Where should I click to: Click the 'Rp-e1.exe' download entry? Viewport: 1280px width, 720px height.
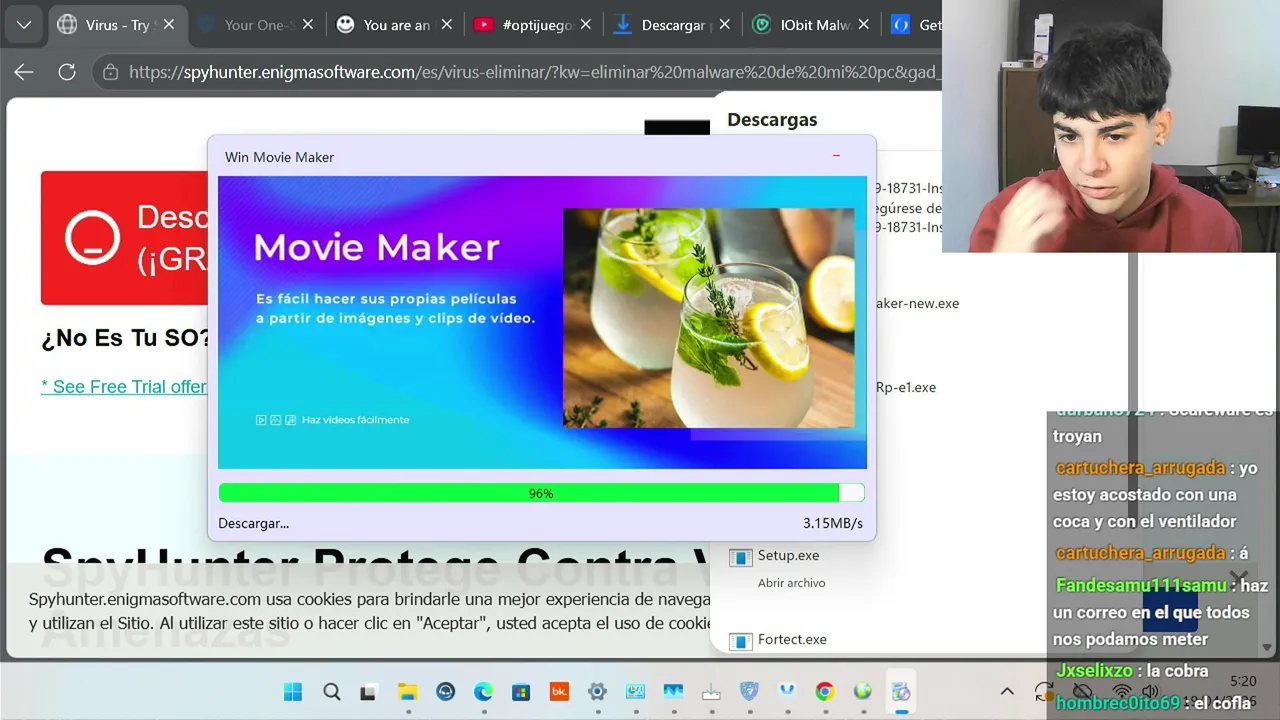point(906,387)
